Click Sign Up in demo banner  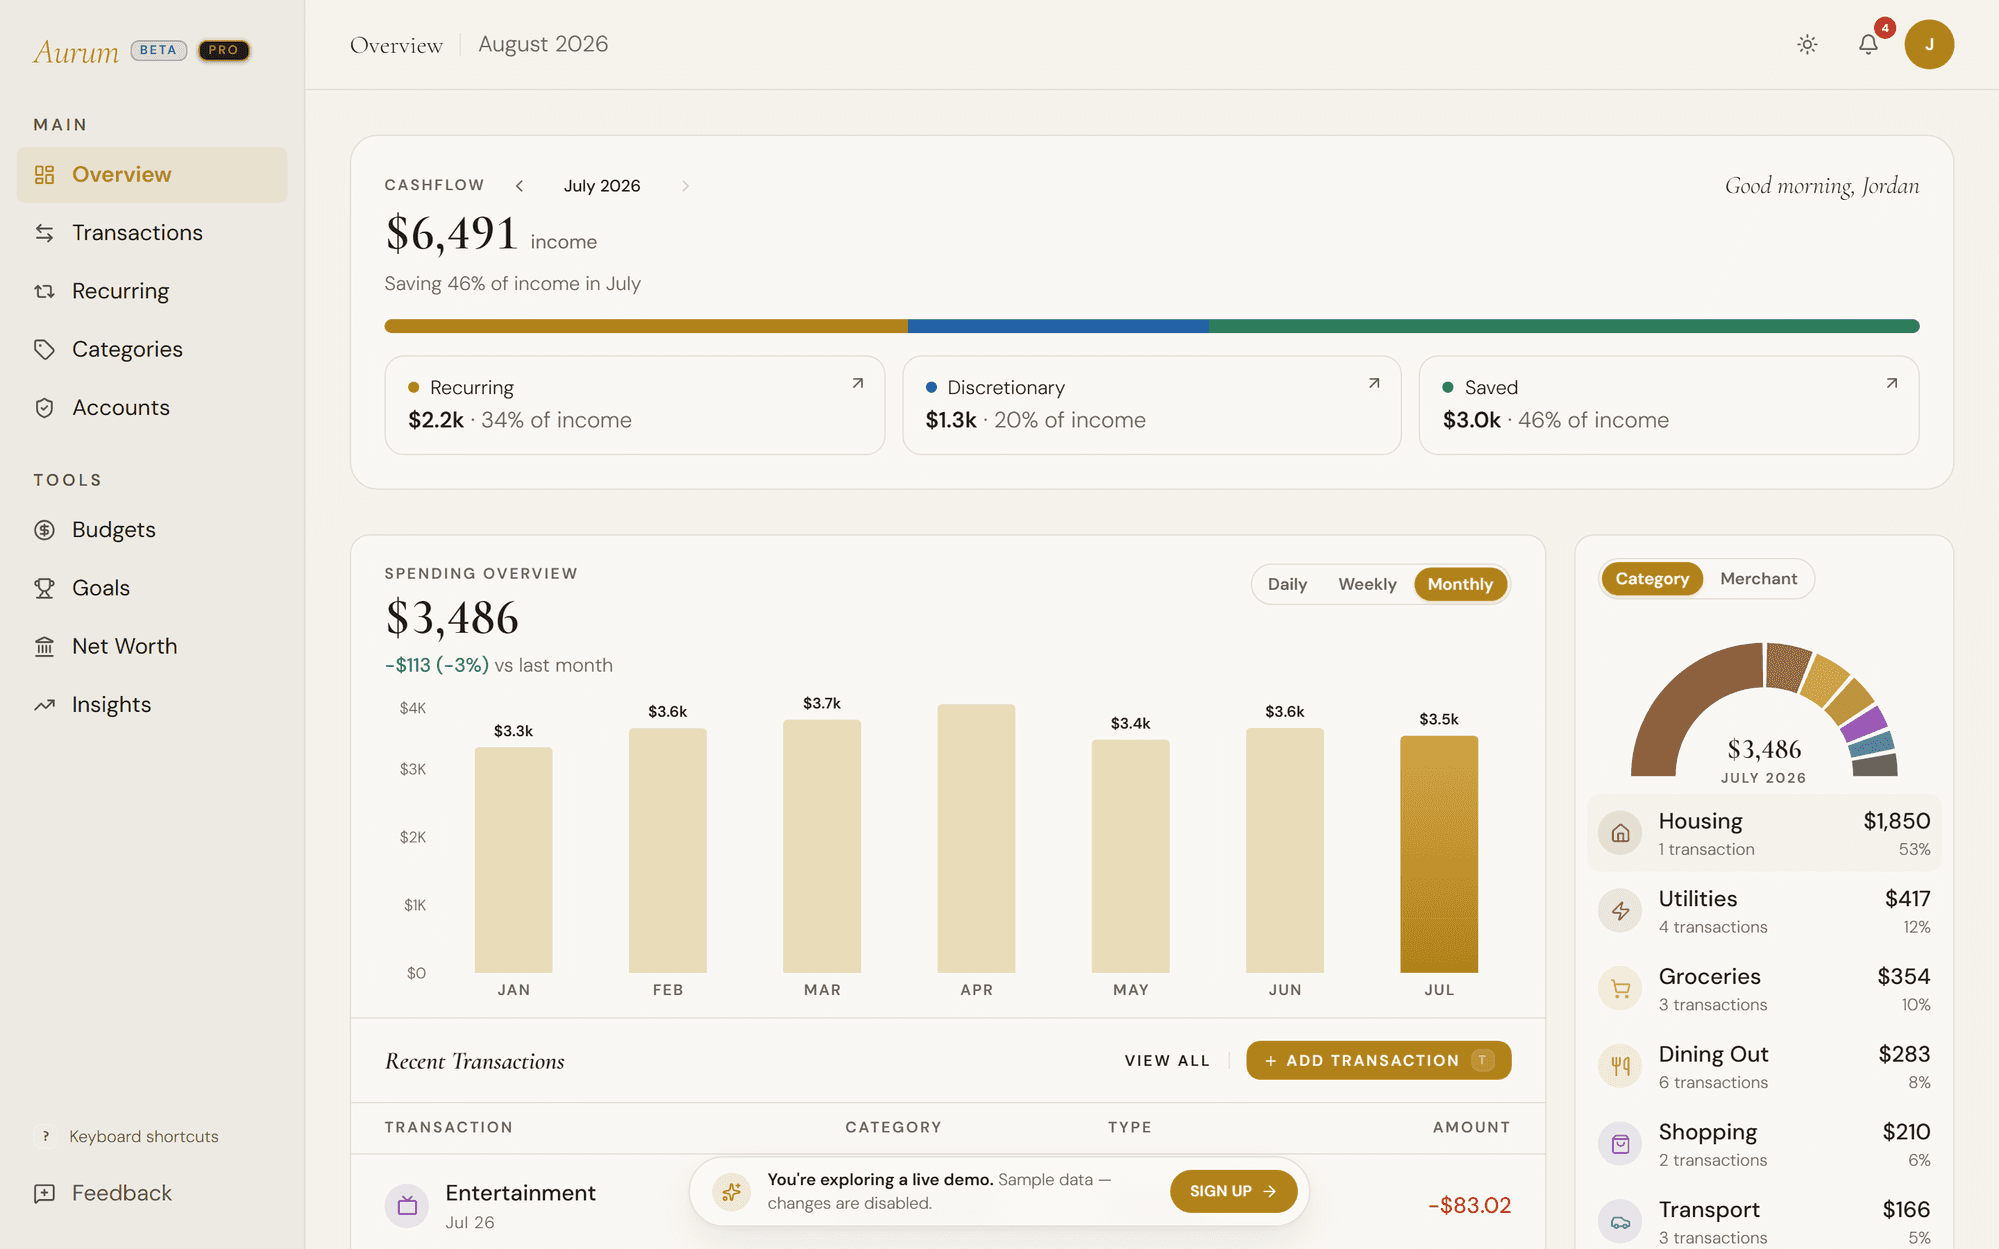tap(1233, 1191)
